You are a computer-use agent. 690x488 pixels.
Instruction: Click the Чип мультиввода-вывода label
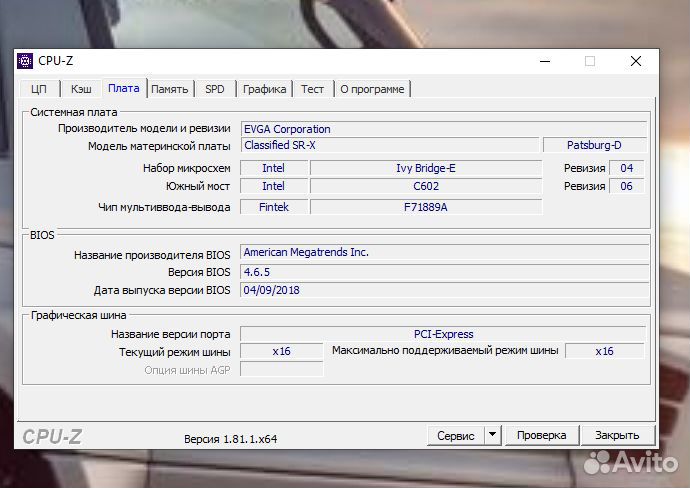[164, 207]
